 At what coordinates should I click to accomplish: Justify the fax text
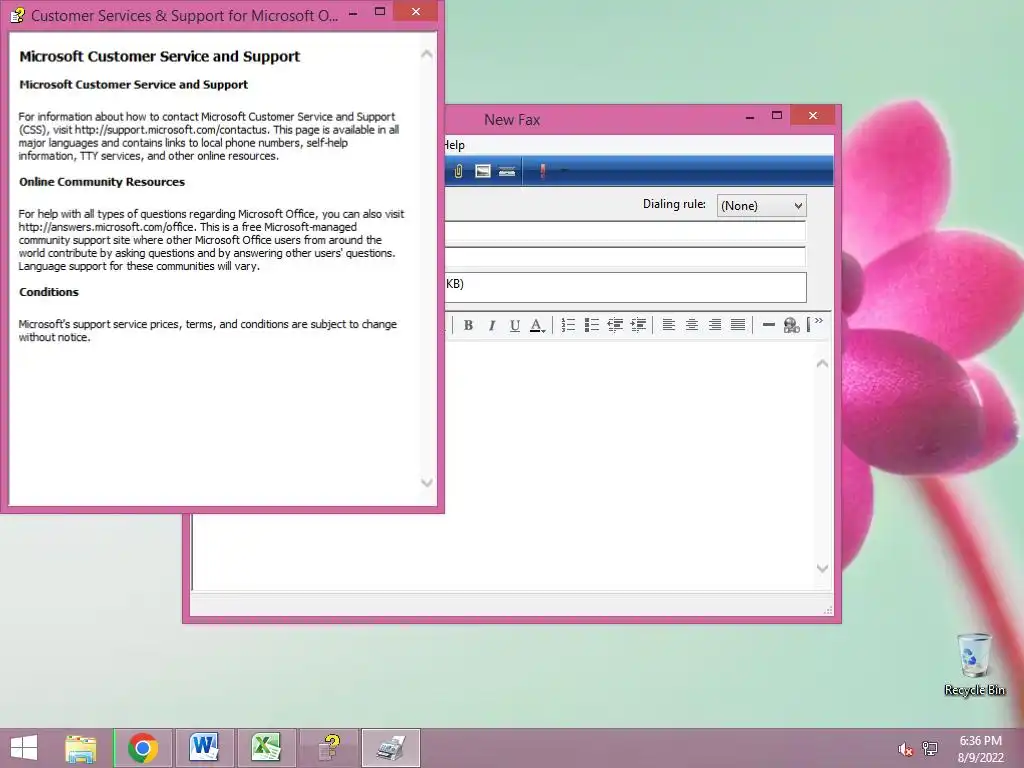coord(738,325)
